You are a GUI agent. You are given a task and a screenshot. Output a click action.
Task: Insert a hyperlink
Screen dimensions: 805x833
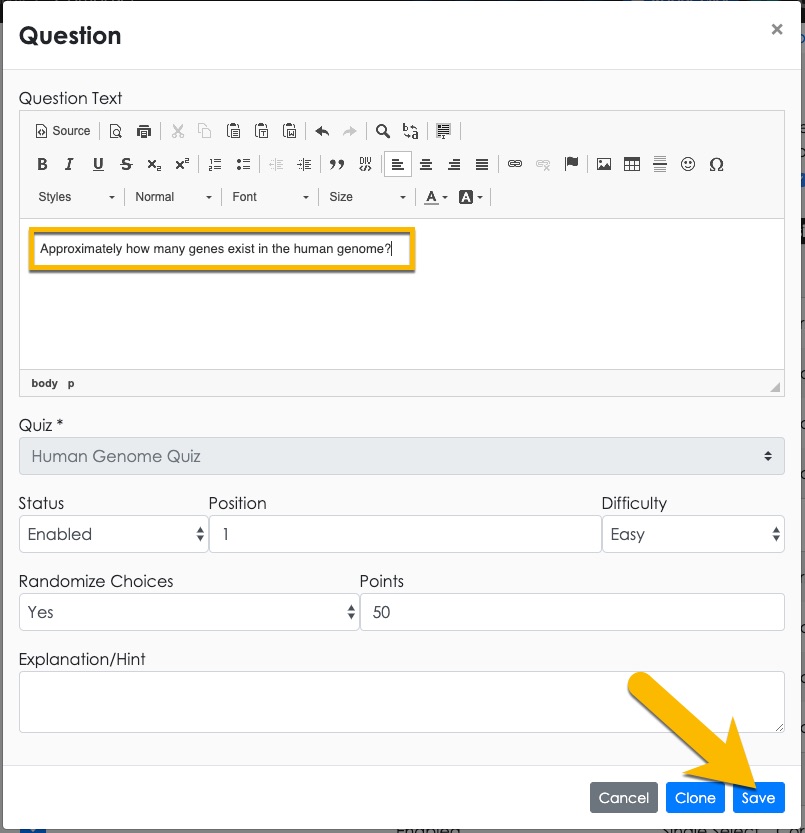coord(515,164)
